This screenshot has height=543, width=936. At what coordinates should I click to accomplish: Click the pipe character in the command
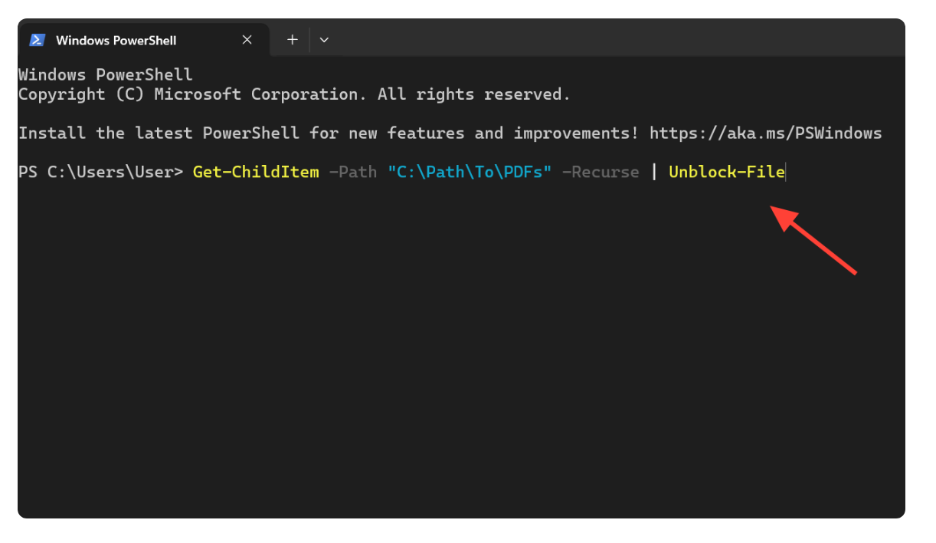click(654, 172)
